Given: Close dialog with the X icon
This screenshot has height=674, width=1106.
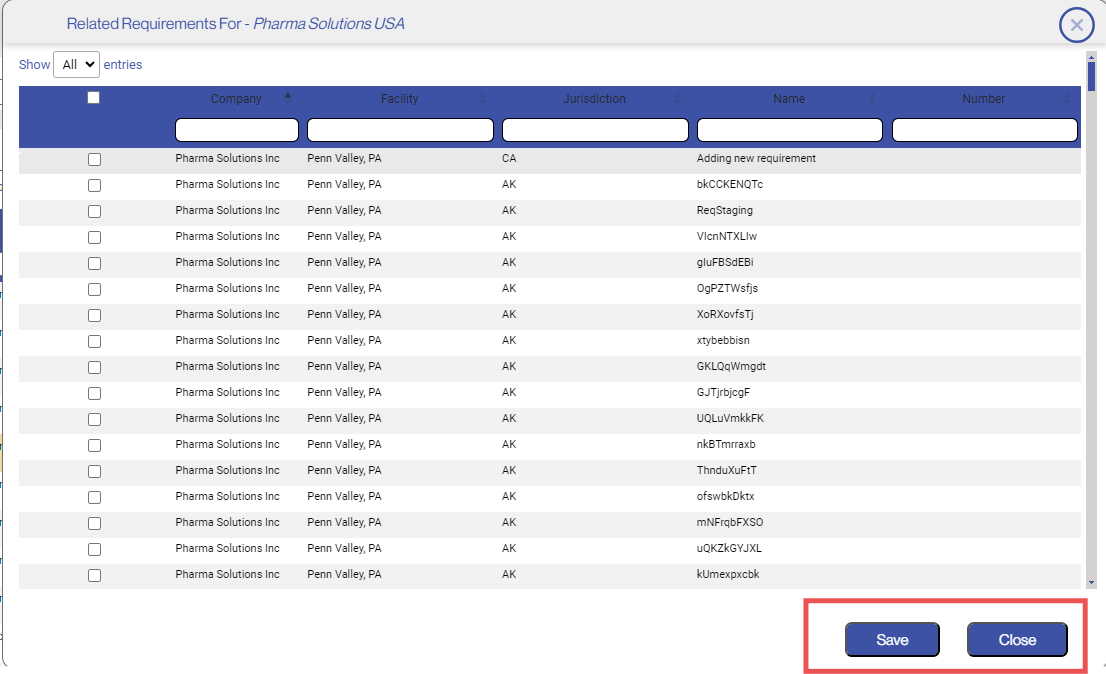Looking at the screenshot, I should [x=1076, y=25].
